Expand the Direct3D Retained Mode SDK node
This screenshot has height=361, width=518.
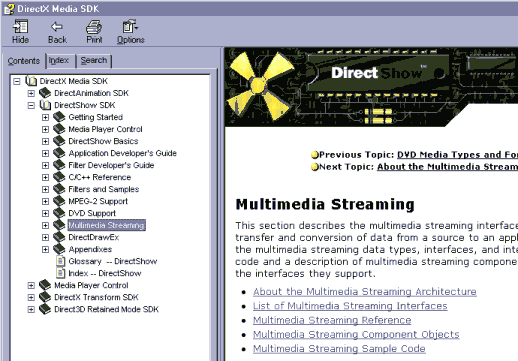[x=31, y=309]
